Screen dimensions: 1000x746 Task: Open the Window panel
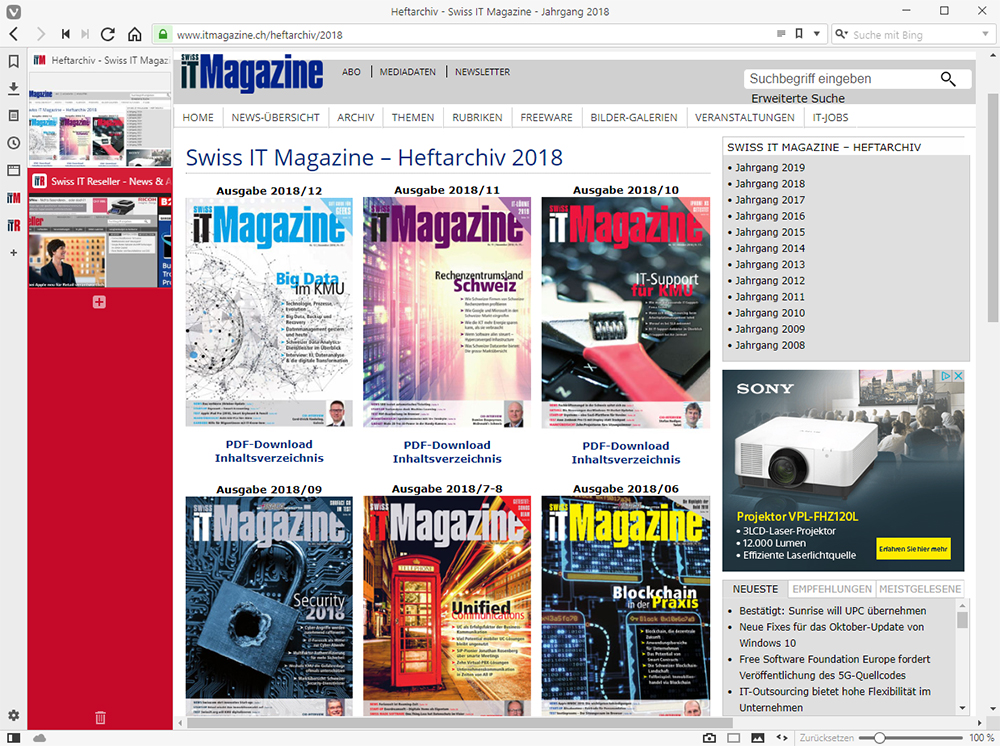point(13,170)
